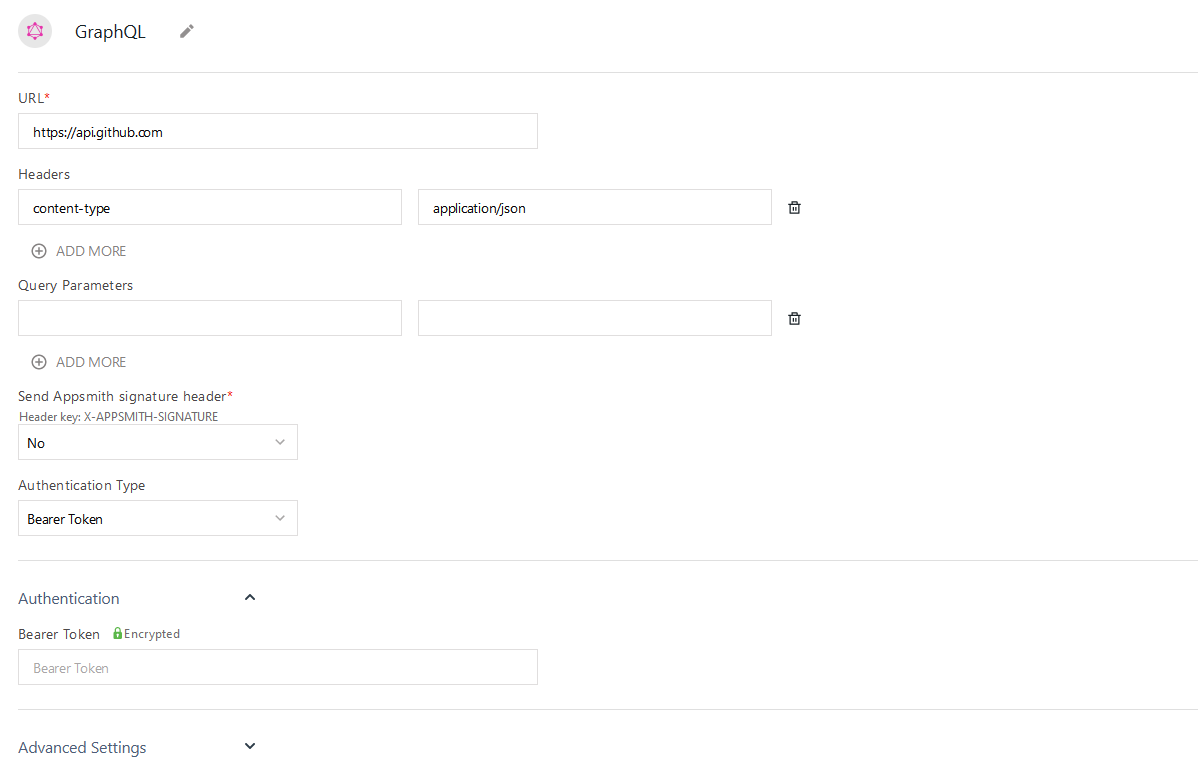1198x780 pixels.
Task: Click the application/json header value field
Action: coord(594,207)
